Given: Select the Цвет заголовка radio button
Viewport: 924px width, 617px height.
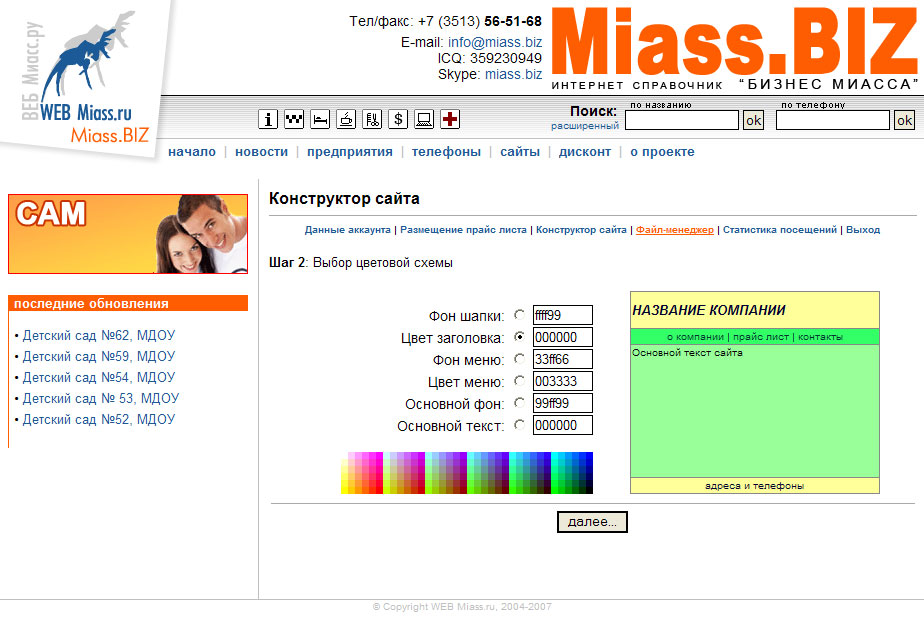Looking at the screenshot, I should (519, 336).
